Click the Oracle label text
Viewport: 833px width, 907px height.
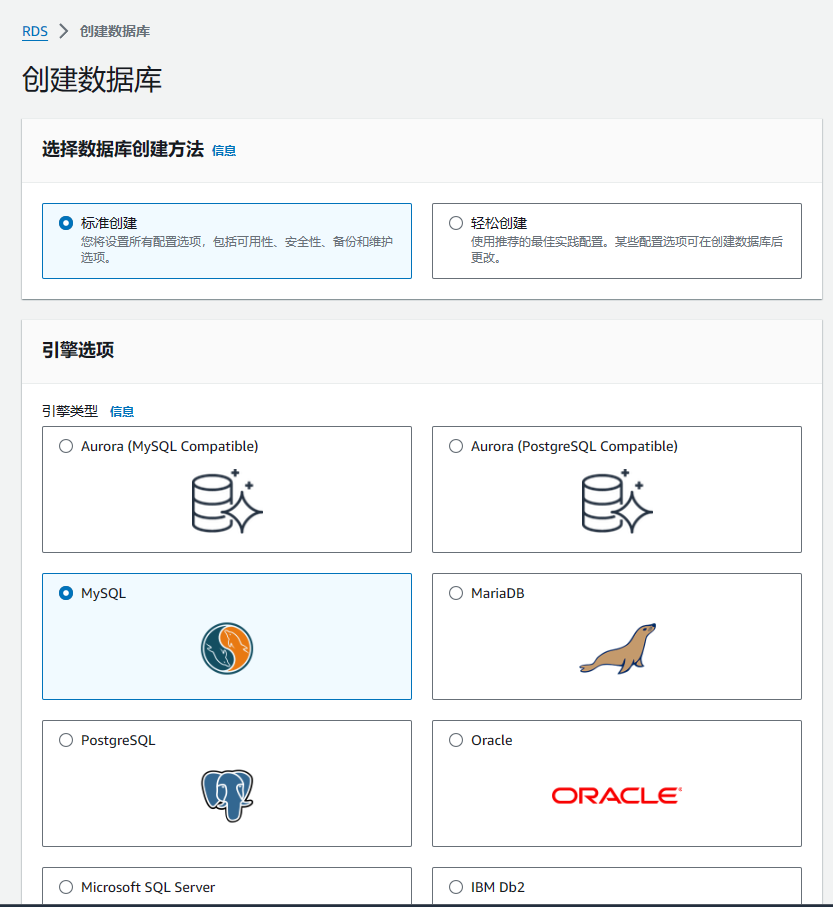492,740
